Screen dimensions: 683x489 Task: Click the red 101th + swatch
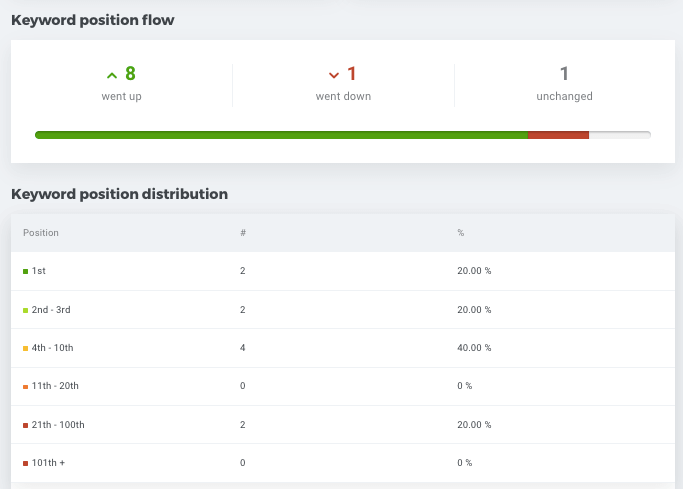[x=25, y=463]
